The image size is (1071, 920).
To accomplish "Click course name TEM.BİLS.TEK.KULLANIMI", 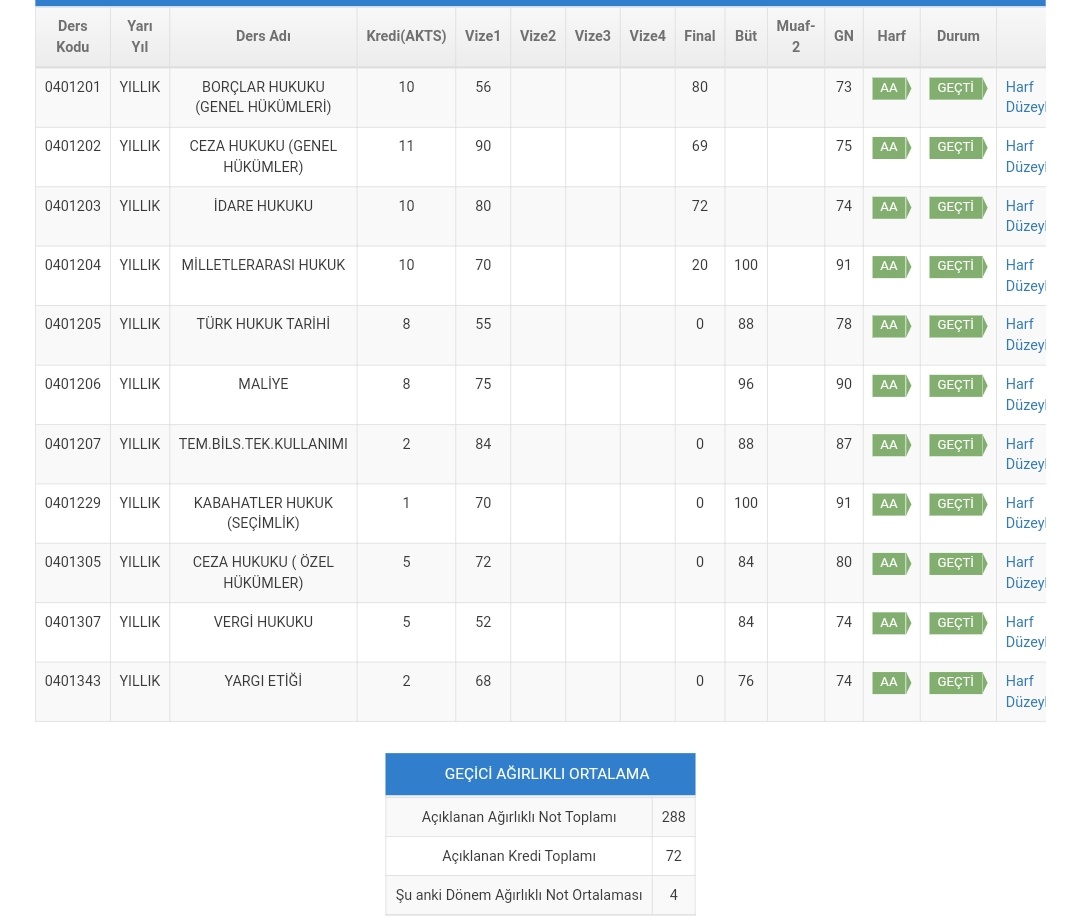I will 263,444.
